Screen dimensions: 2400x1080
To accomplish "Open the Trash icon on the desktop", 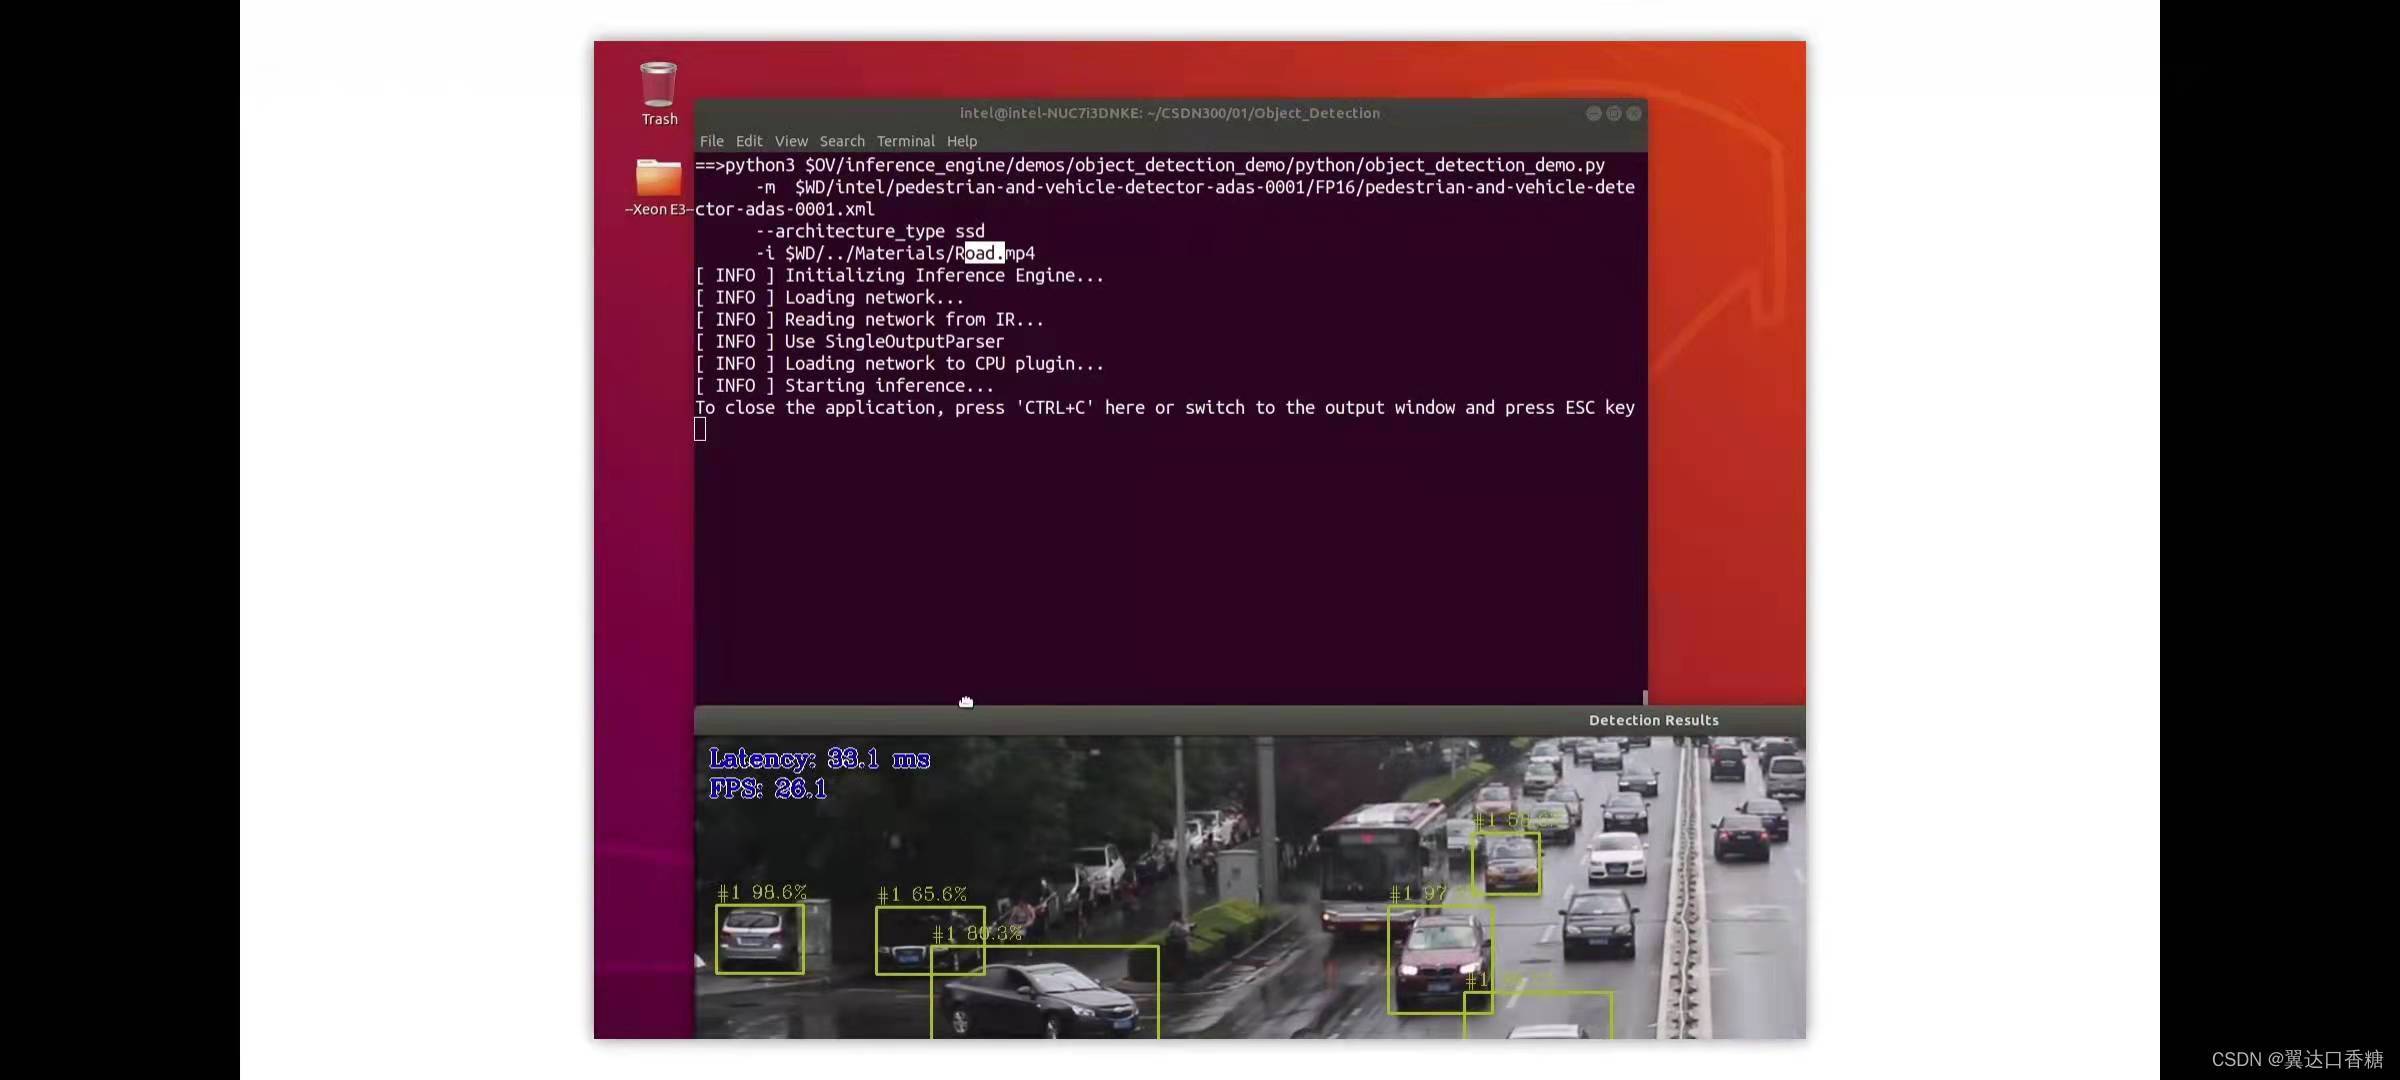I will click(659, 93).
